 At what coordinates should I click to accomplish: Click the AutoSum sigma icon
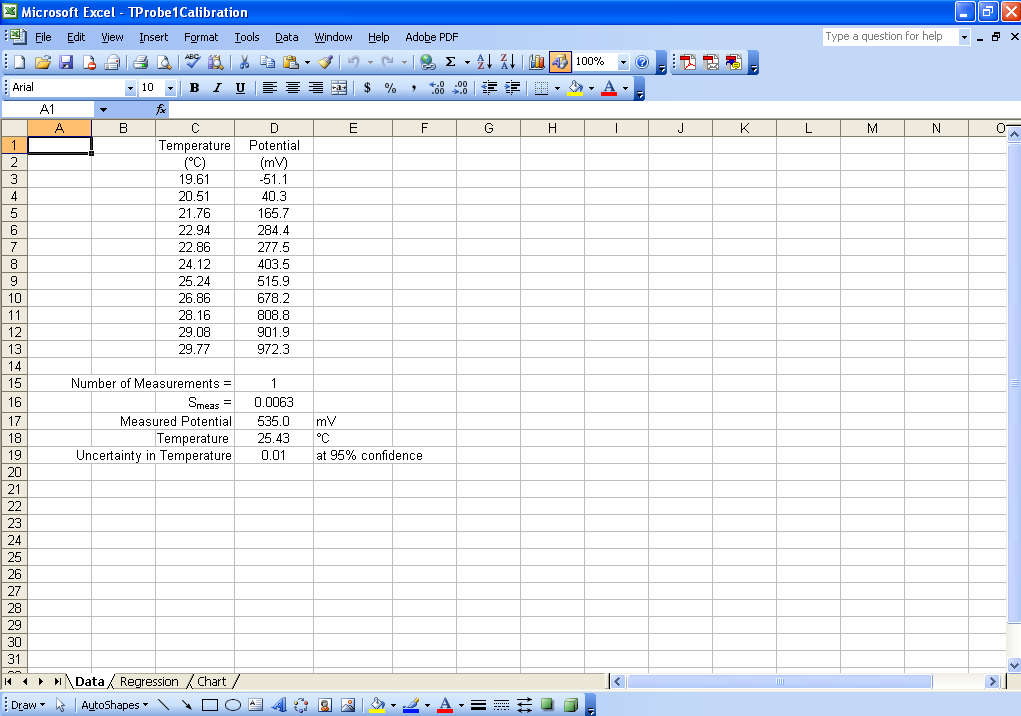click(x=450, y=62)
